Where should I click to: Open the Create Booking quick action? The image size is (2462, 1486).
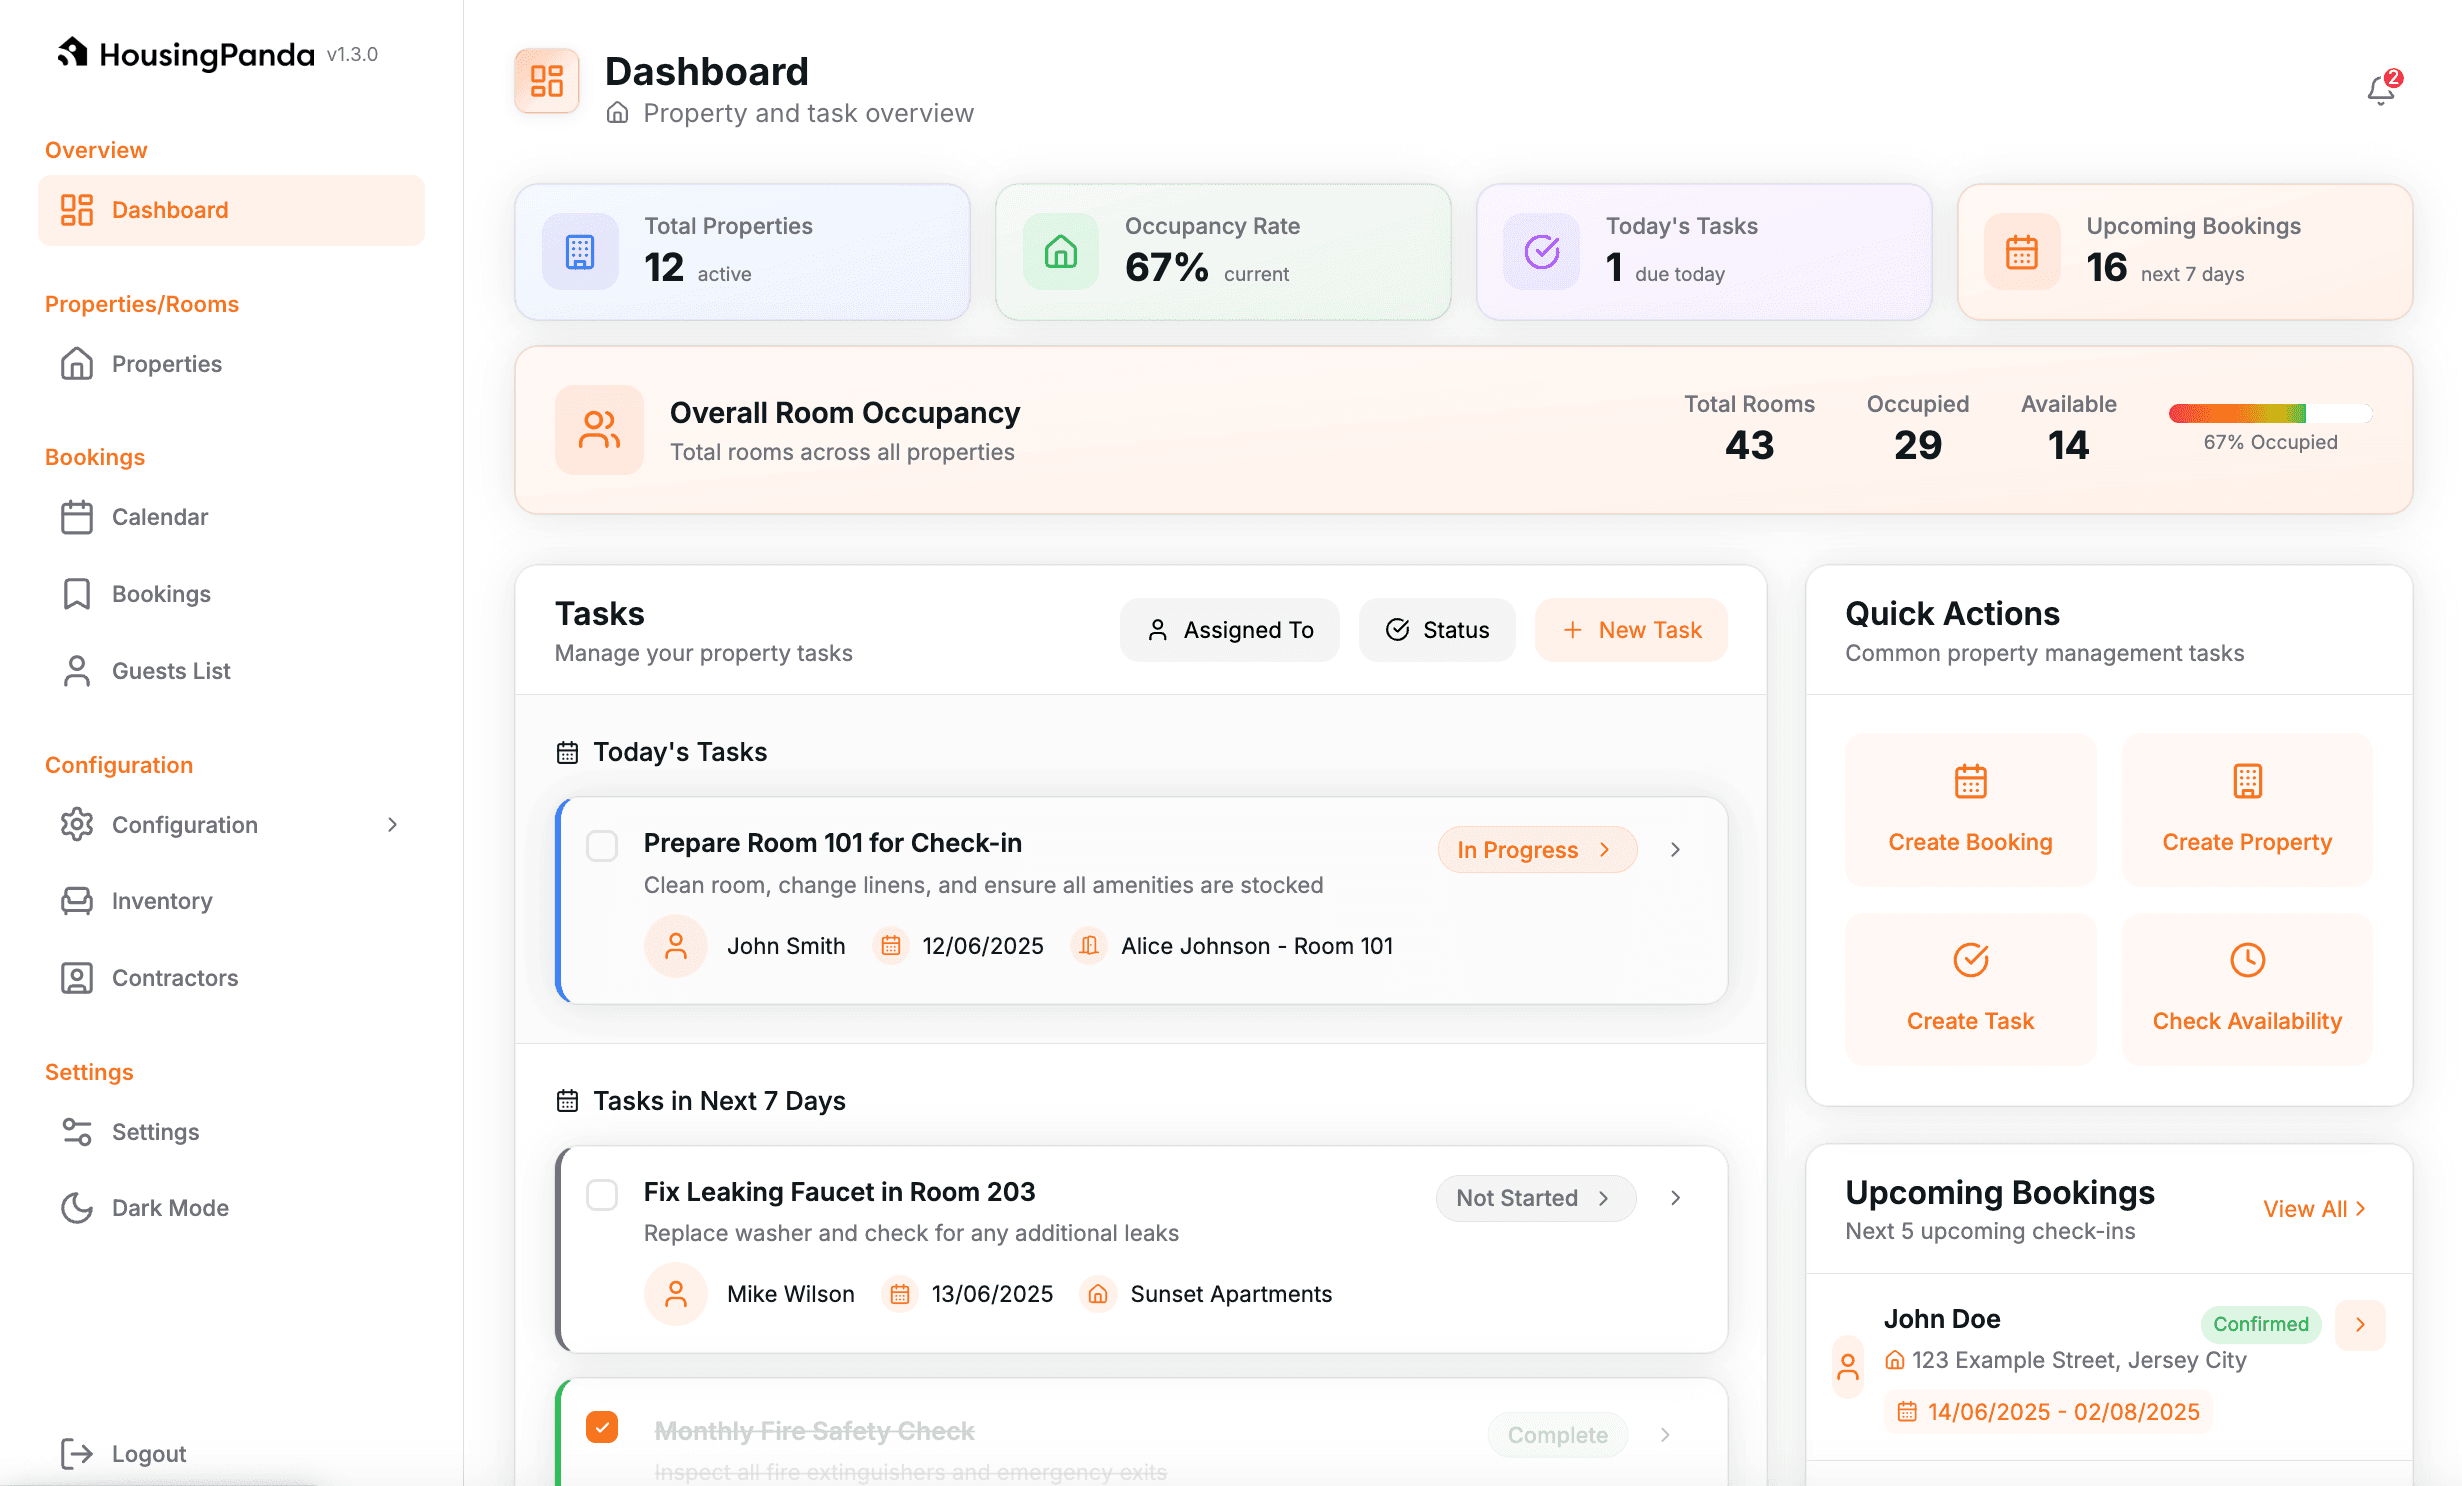pyautogui.click(x=1969, y=810)
